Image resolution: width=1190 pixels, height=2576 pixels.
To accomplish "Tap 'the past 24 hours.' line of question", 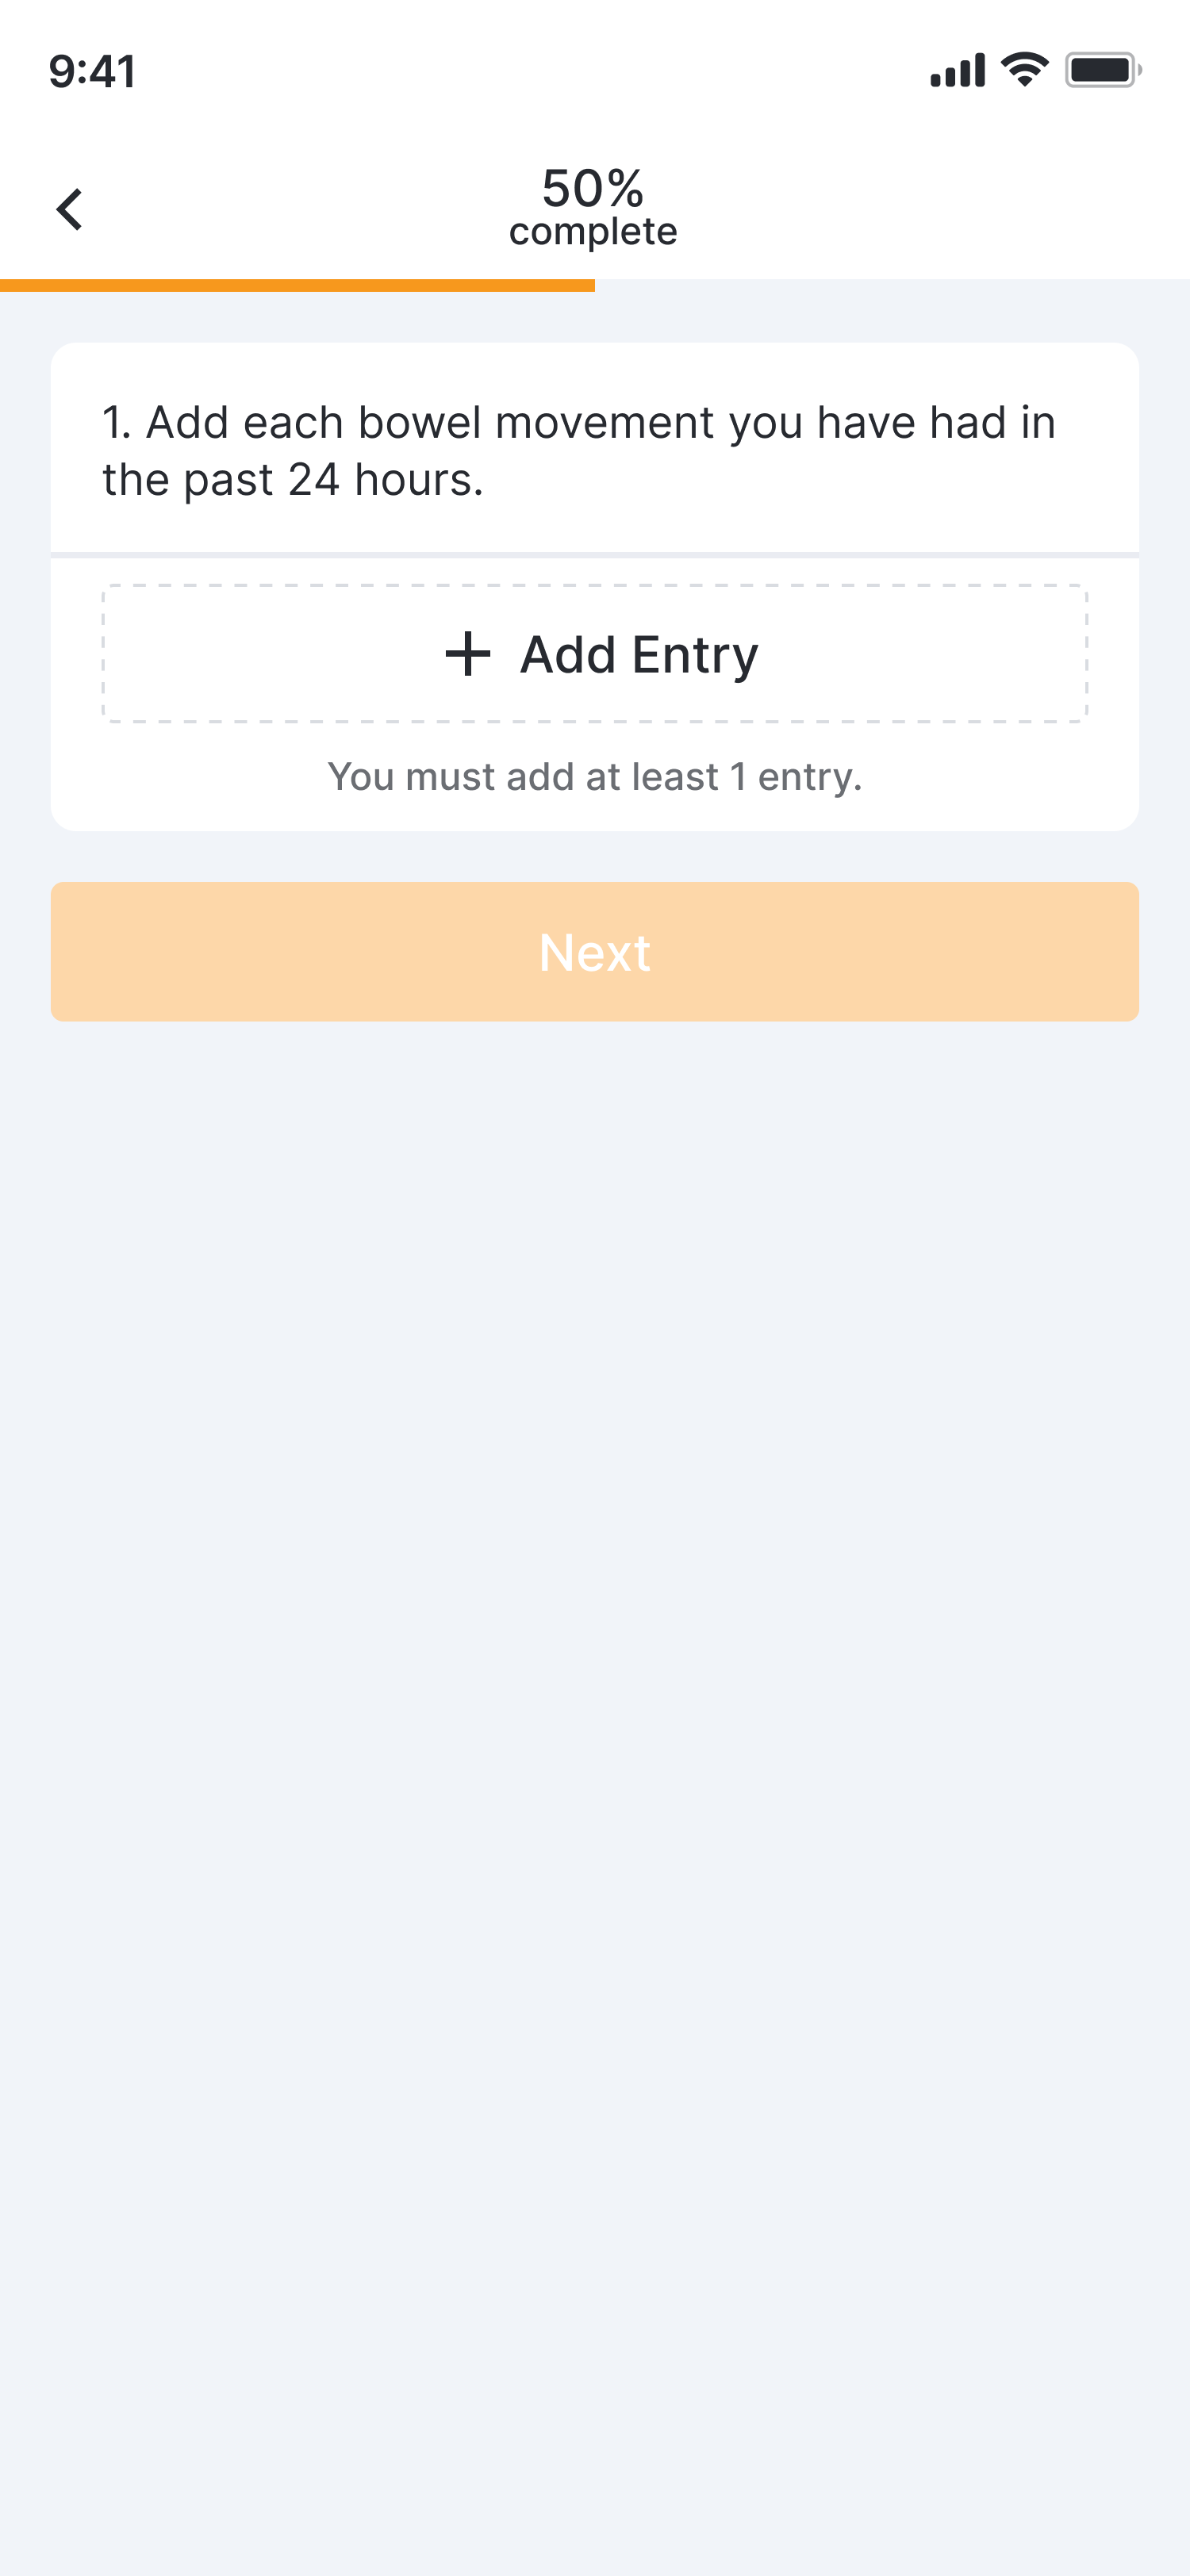I will pyautogui.click(x=293, y=480).
